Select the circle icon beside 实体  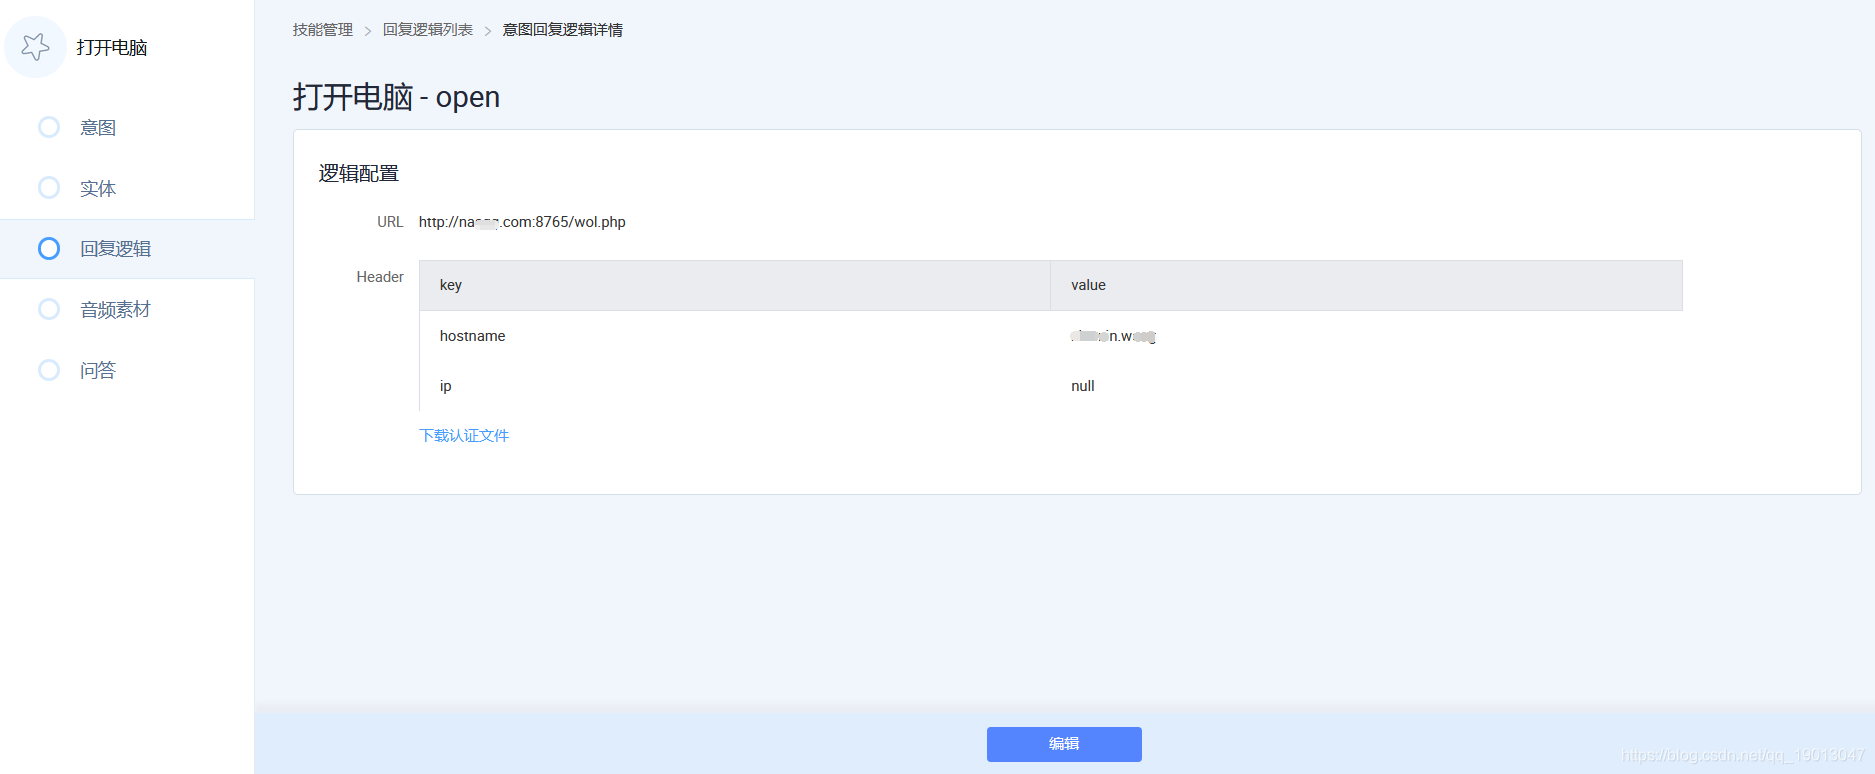(x=49, y=188)
